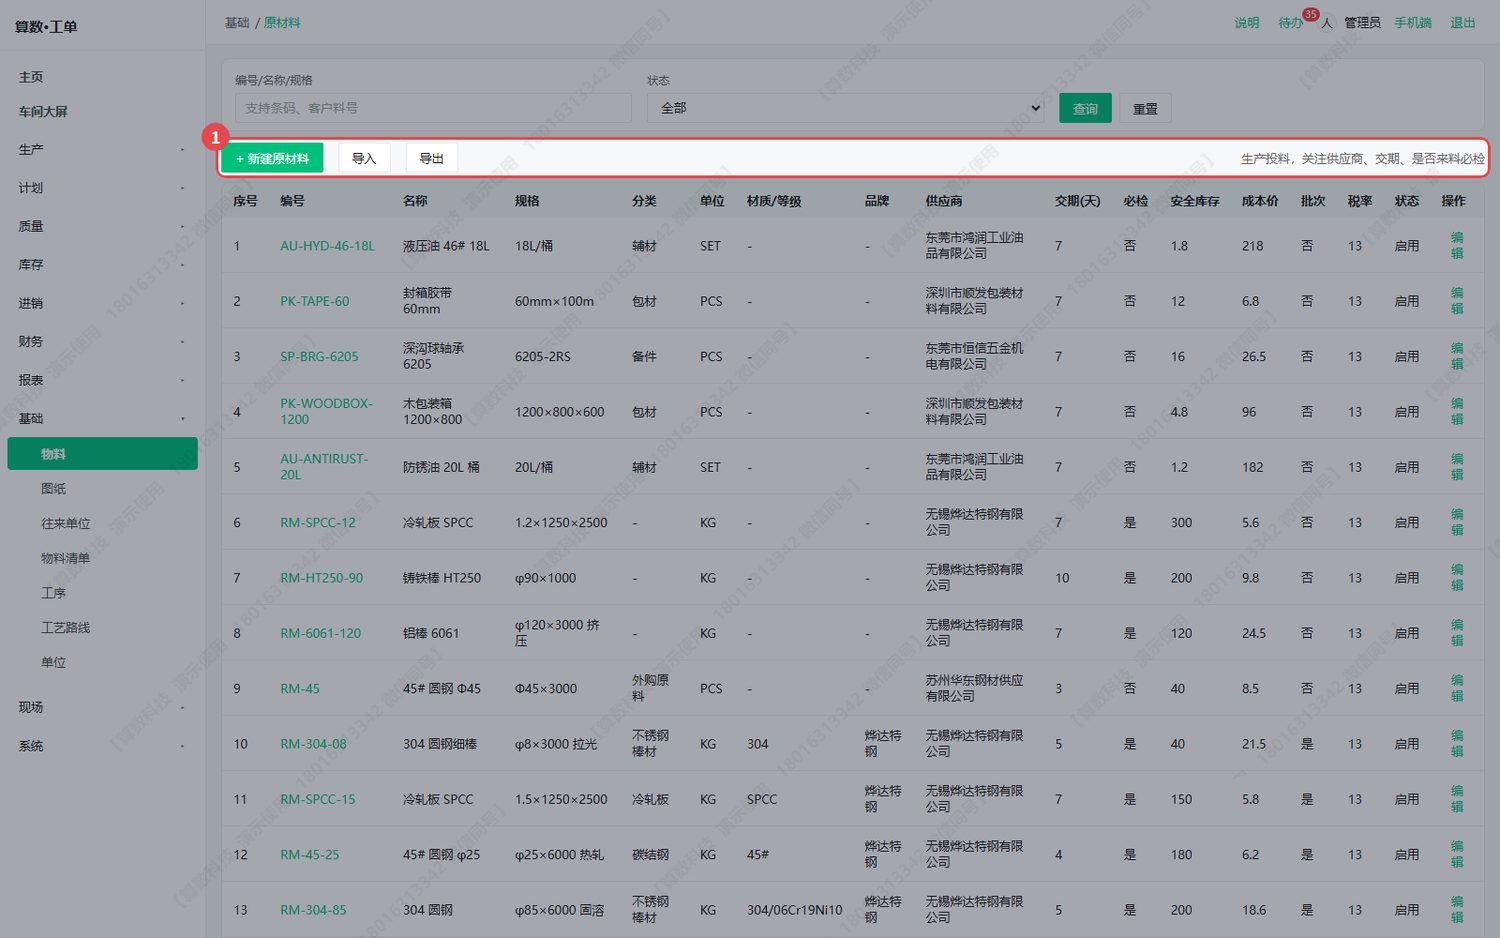Click the 导出 export button
This screenshot has height=938, width=1500.
pyautogui.click(x=432, y=158)
